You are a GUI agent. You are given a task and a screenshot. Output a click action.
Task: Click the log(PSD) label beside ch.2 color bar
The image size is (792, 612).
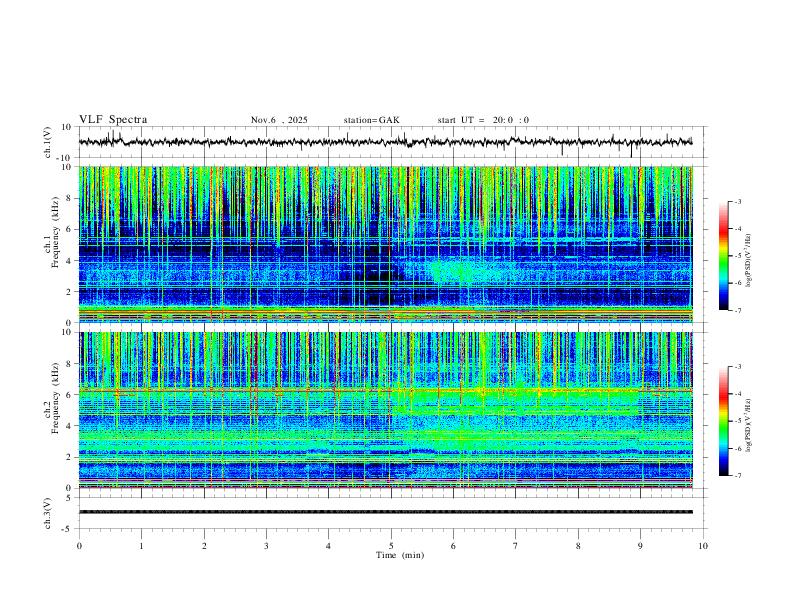(749, 425)
